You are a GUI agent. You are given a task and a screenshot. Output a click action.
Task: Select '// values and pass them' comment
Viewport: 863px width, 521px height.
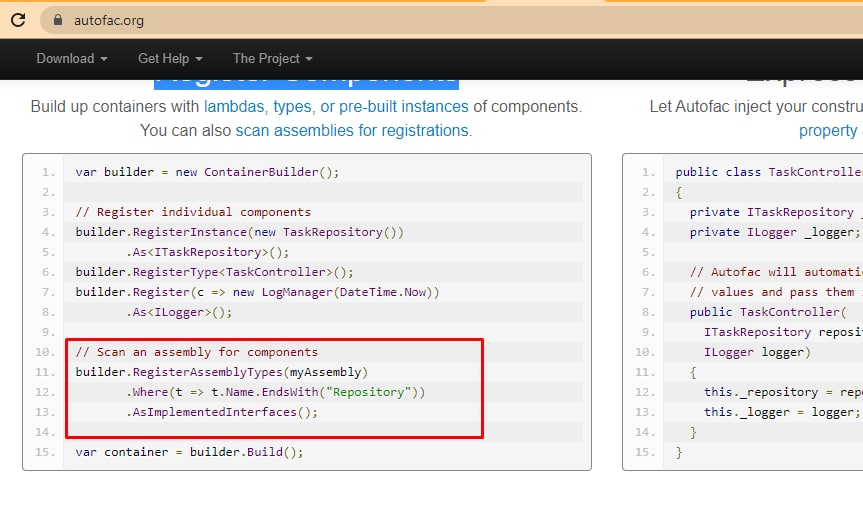point(776,292)
